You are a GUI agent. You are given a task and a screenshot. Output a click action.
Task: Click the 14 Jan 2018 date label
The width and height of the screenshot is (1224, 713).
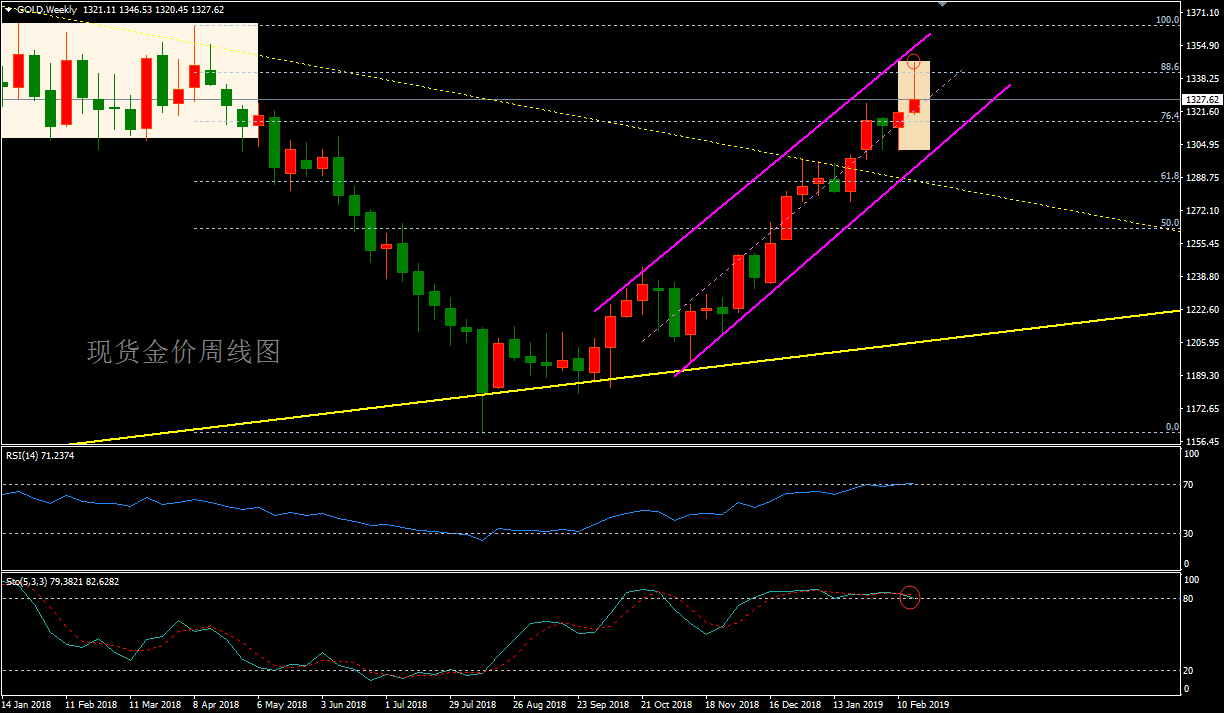[28, 704]
